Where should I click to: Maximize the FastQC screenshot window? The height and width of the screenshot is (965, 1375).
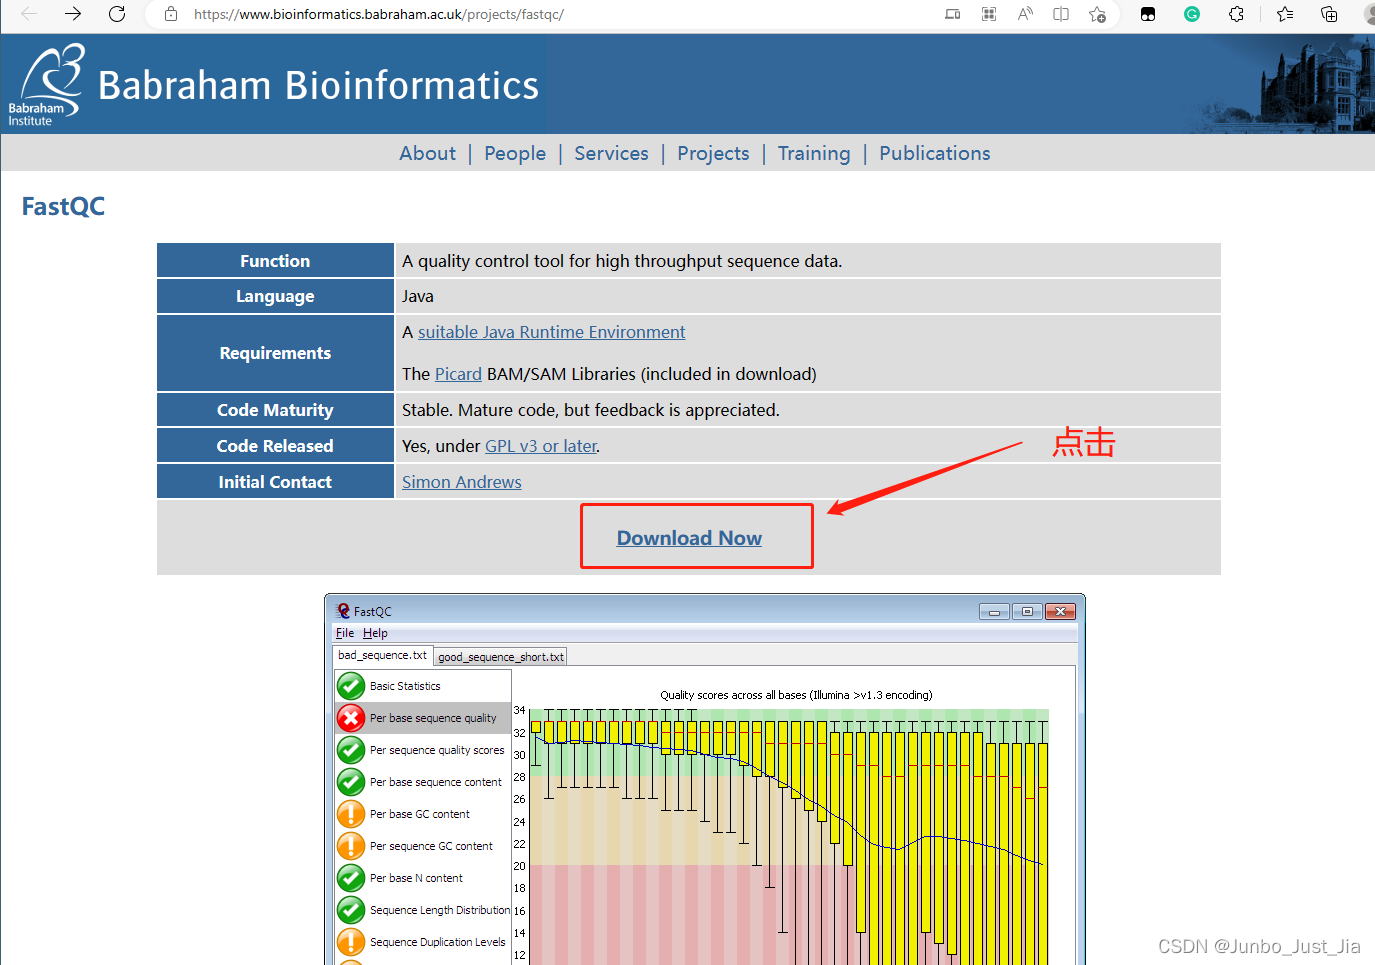tap(1027, 612)
